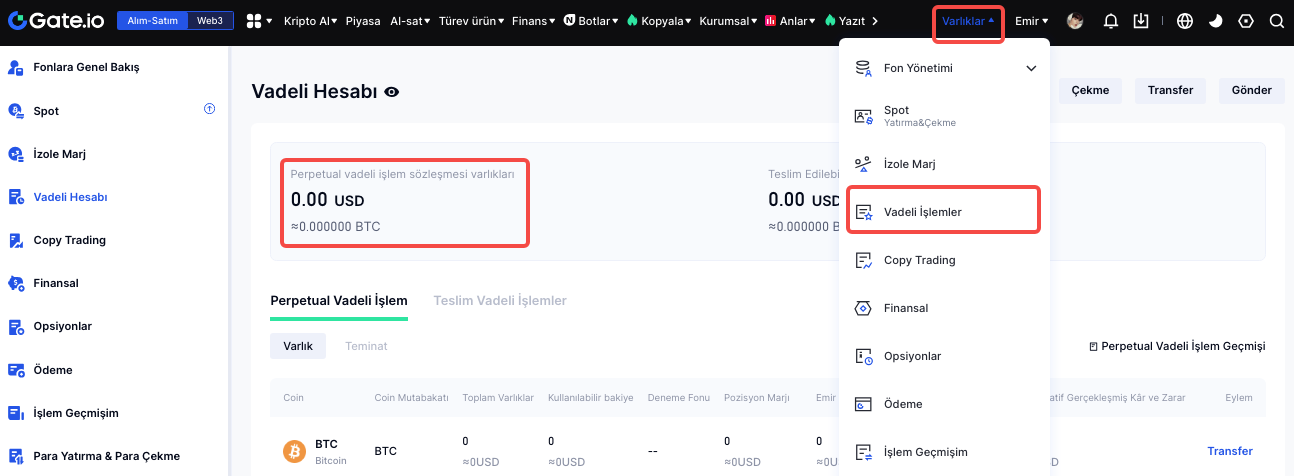
Task: Click the user avatar picture
Action: 1075,21
